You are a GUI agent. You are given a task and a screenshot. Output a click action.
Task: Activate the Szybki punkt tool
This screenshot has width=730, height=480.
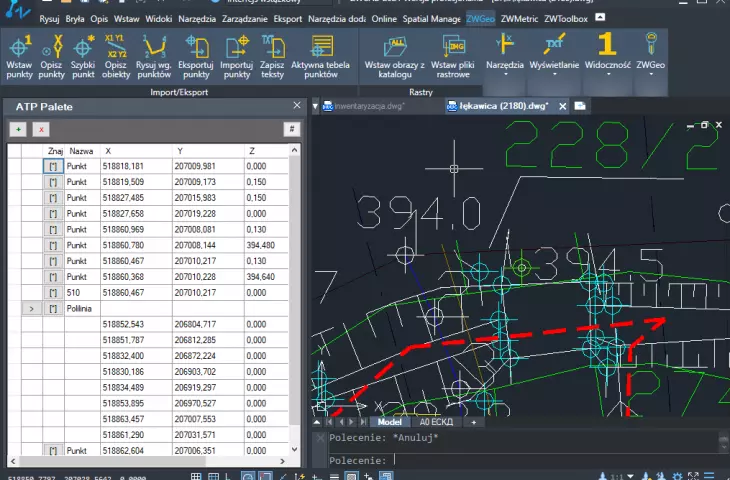[x=83, y=56]
